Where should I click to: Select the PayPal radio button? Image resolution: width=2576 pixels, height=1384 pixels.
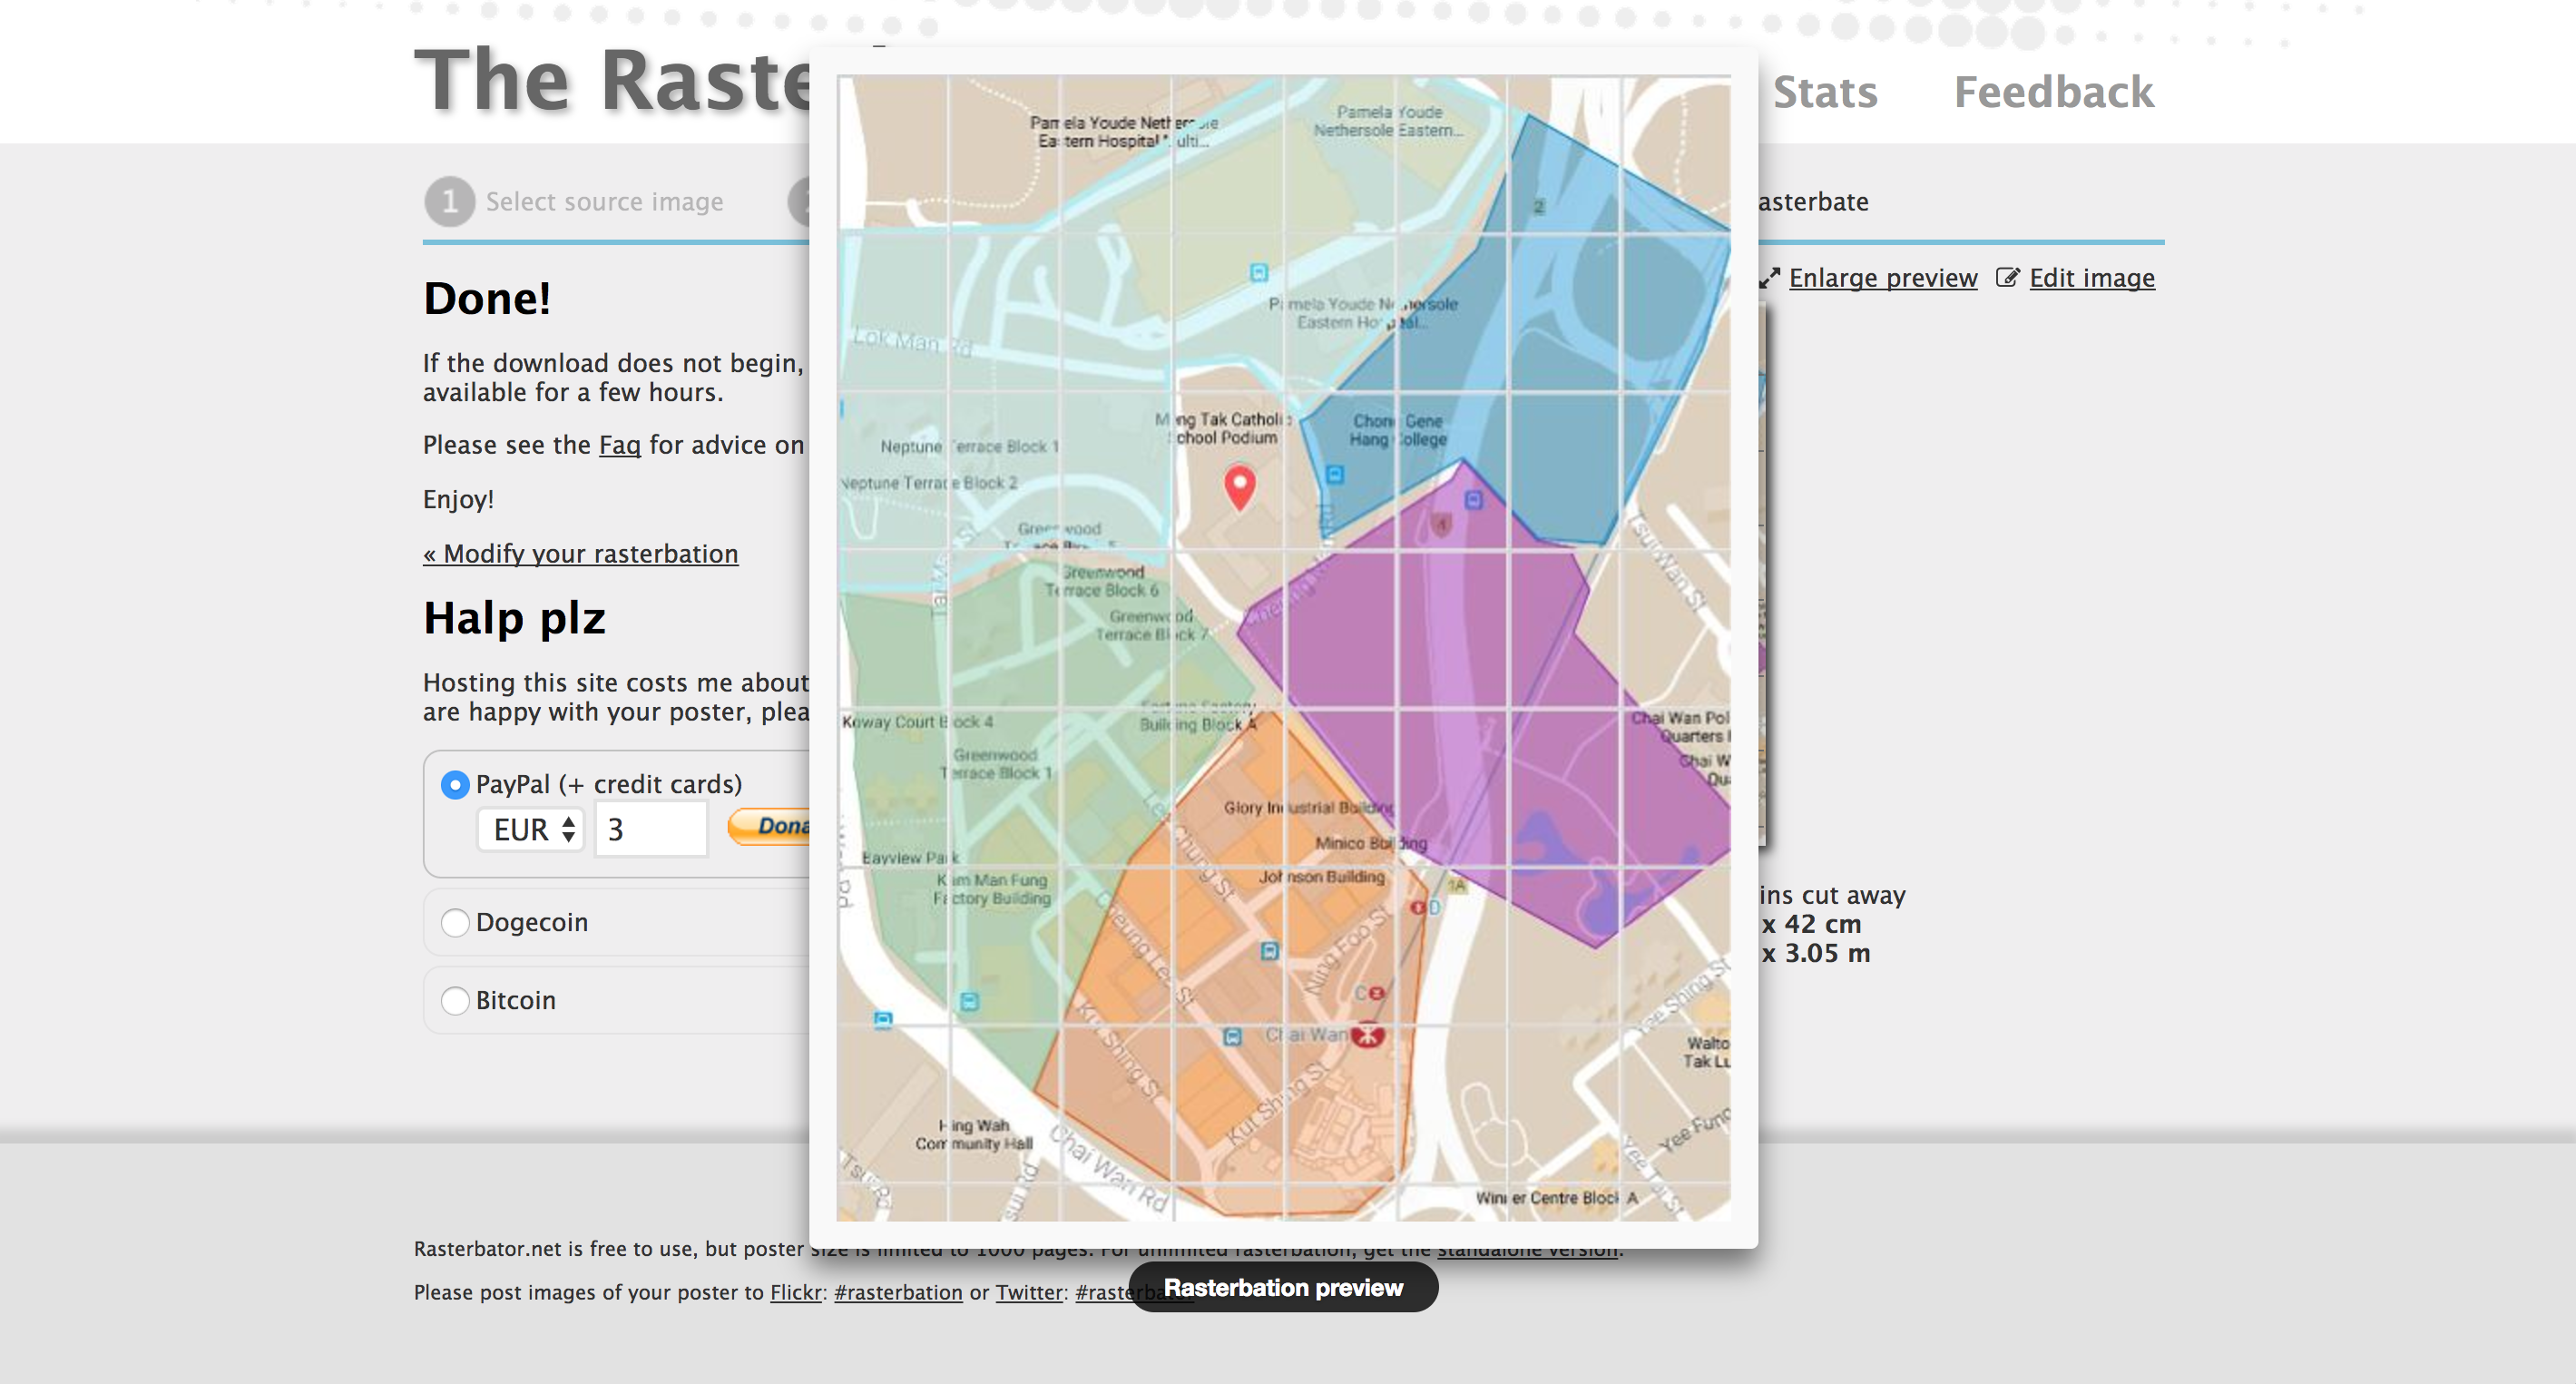455,785
